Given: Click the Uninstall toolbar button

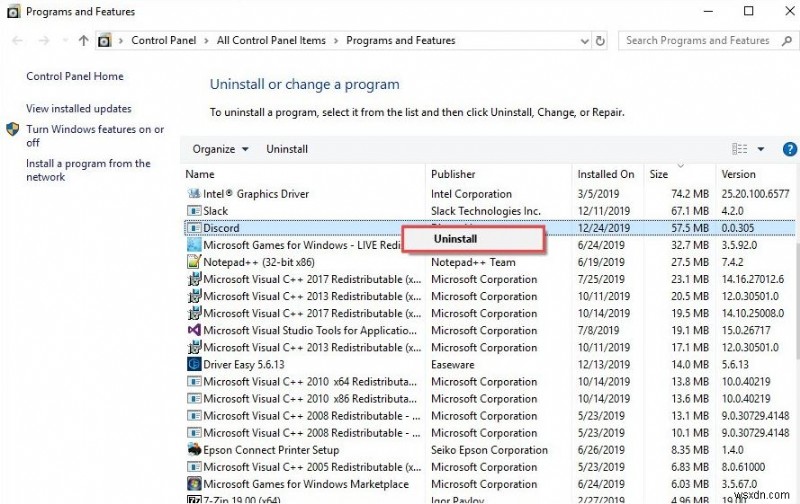Looking at the screenshot, I should pyautogui.click(x=287, y=149).
